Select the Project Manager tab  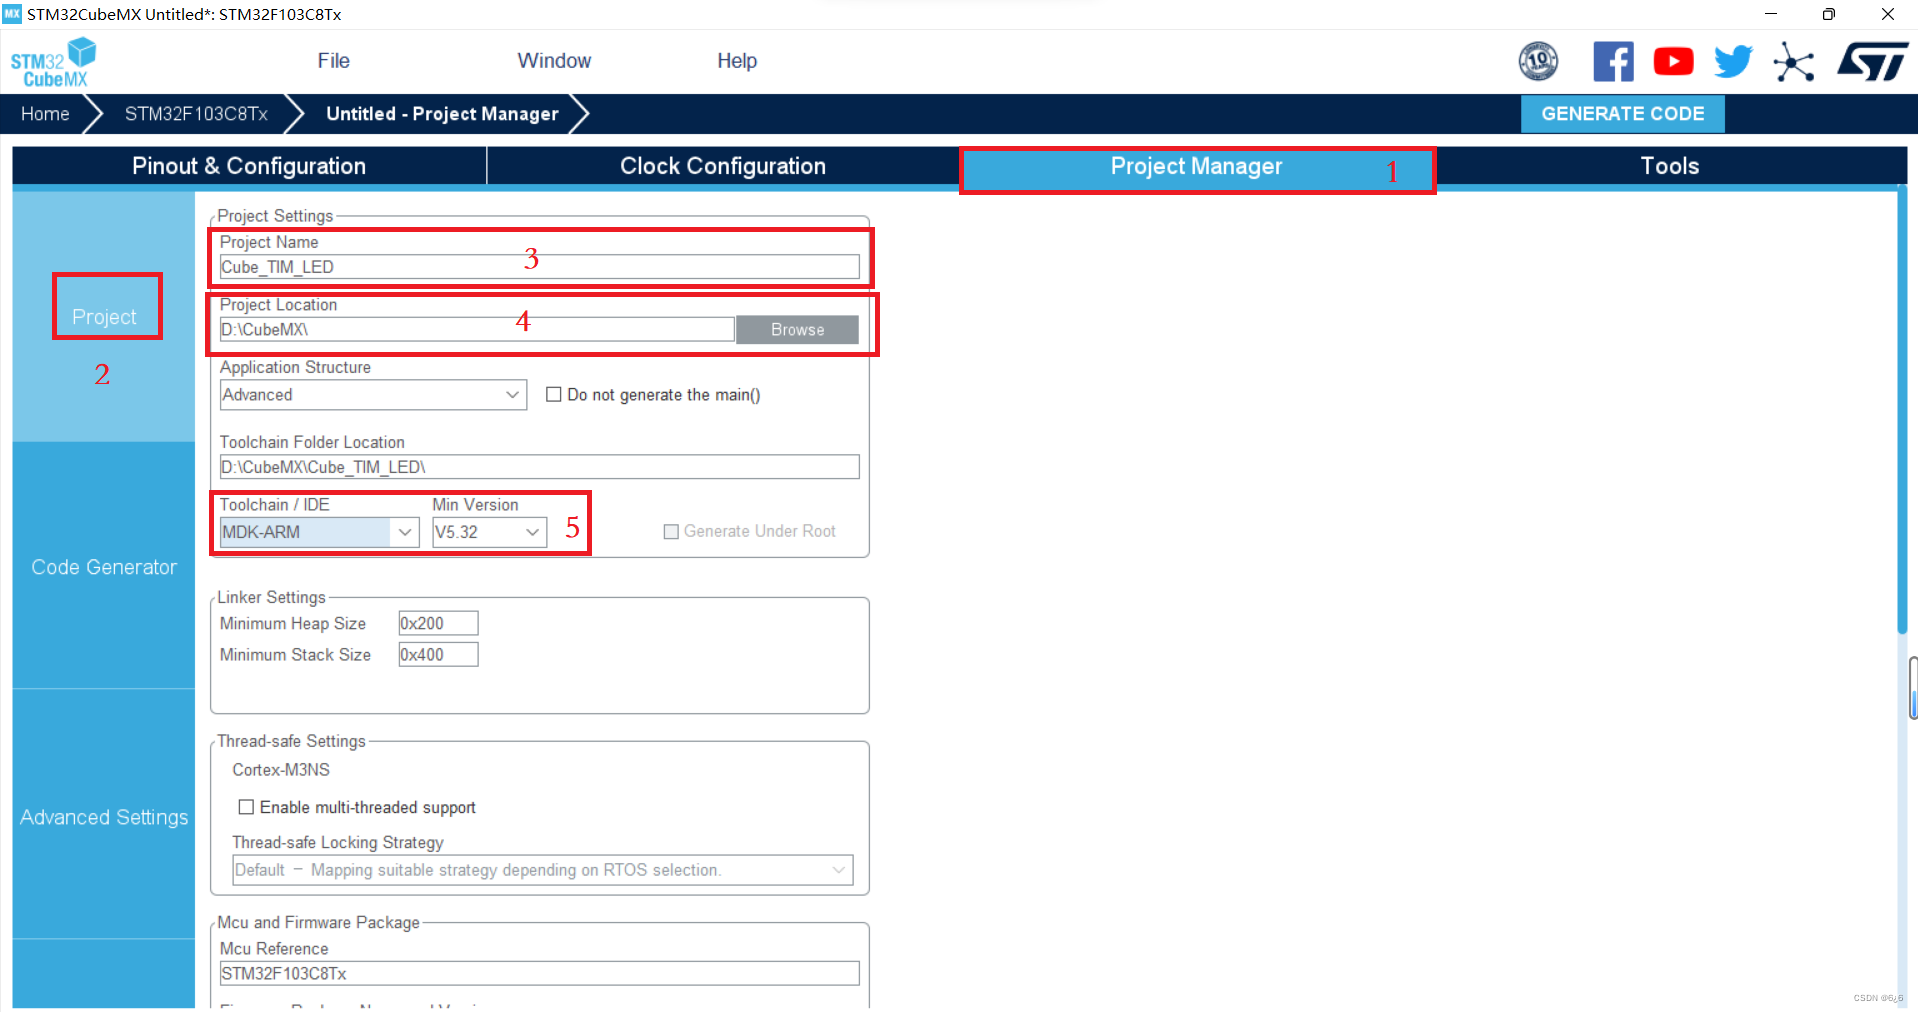point(1197,168)
